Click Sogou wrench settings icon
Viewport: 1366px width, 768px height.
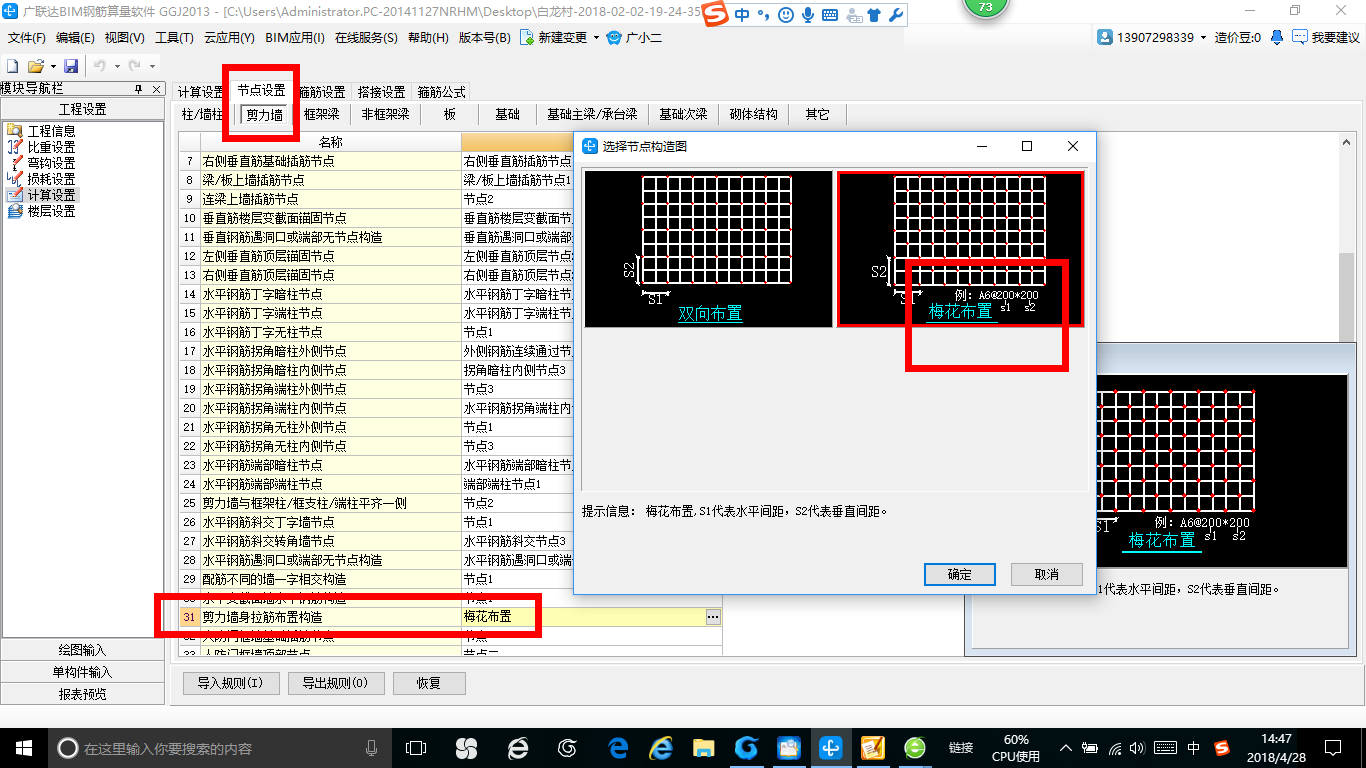pos(895,15)
